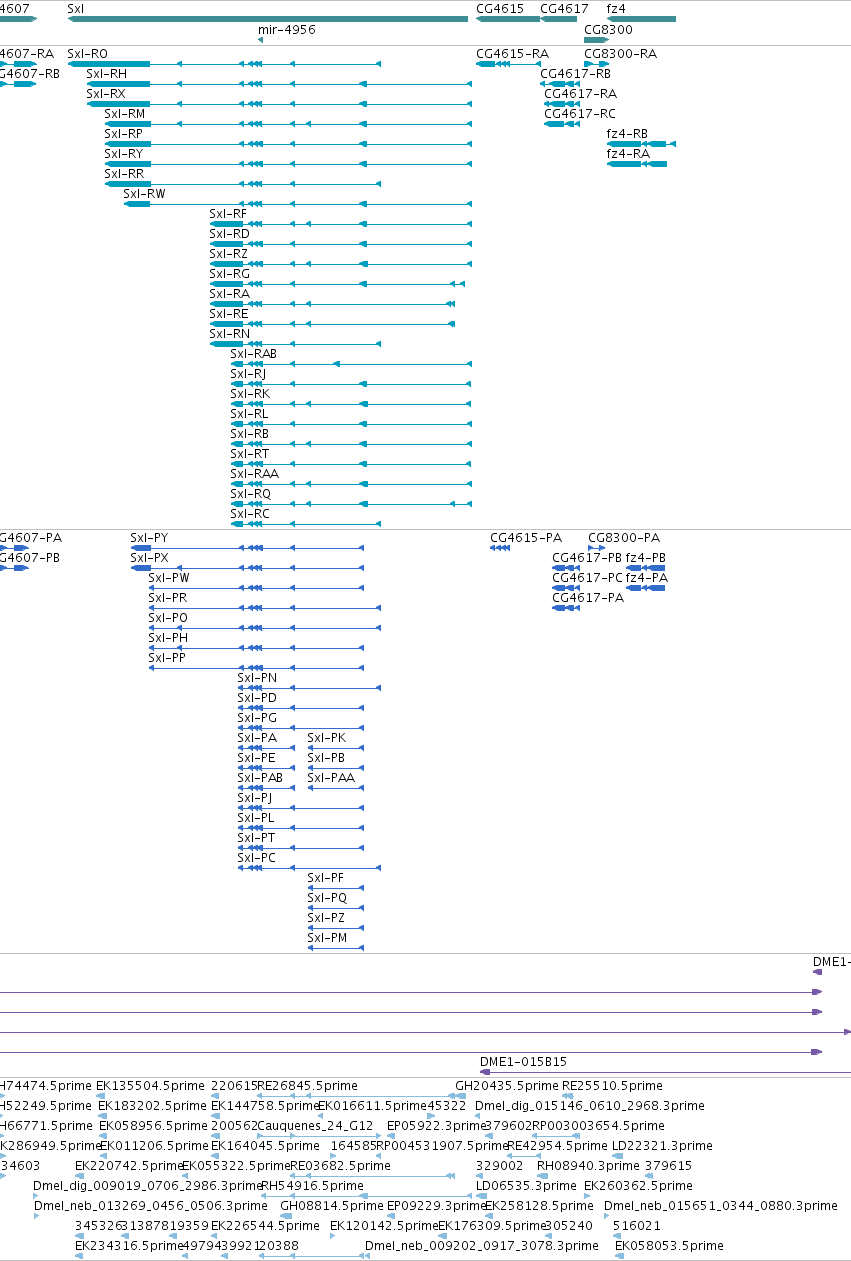Select the RH08940.3prime EST
This screenshot has height=1261, width=851.
click(x=588, y=1166)
